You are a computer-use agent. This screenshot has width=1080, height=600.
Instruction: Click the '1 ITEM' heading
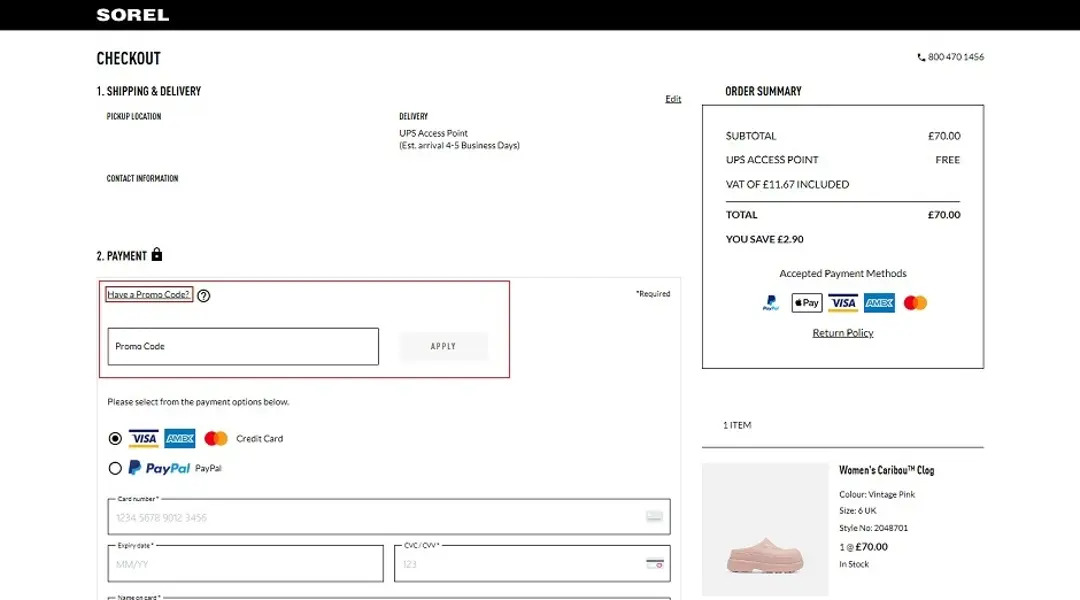pos(737,425)
